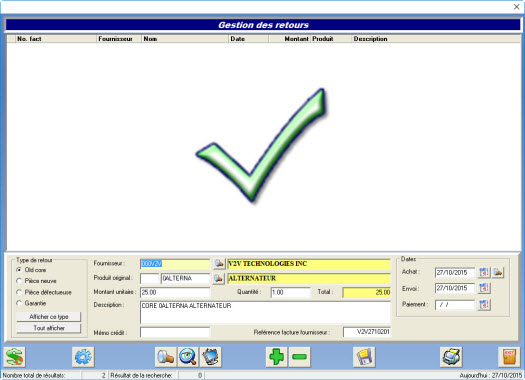Click the green plus add-record icon
The width and height of the screenshot is (525, 380).
277,357
